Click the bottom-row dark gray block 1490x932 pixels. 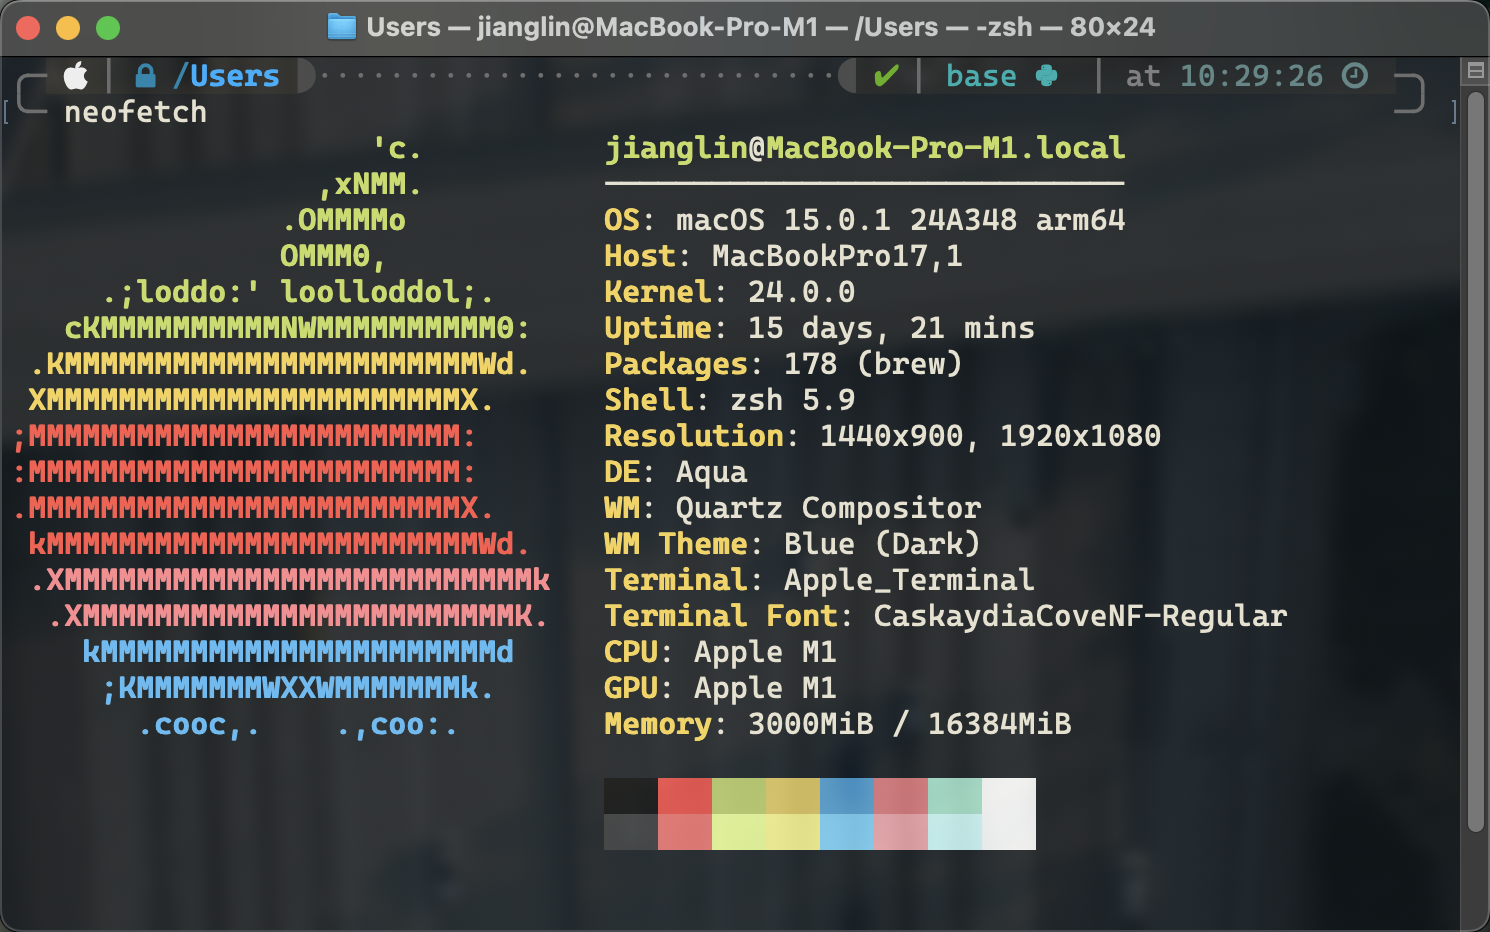(631, 832)
